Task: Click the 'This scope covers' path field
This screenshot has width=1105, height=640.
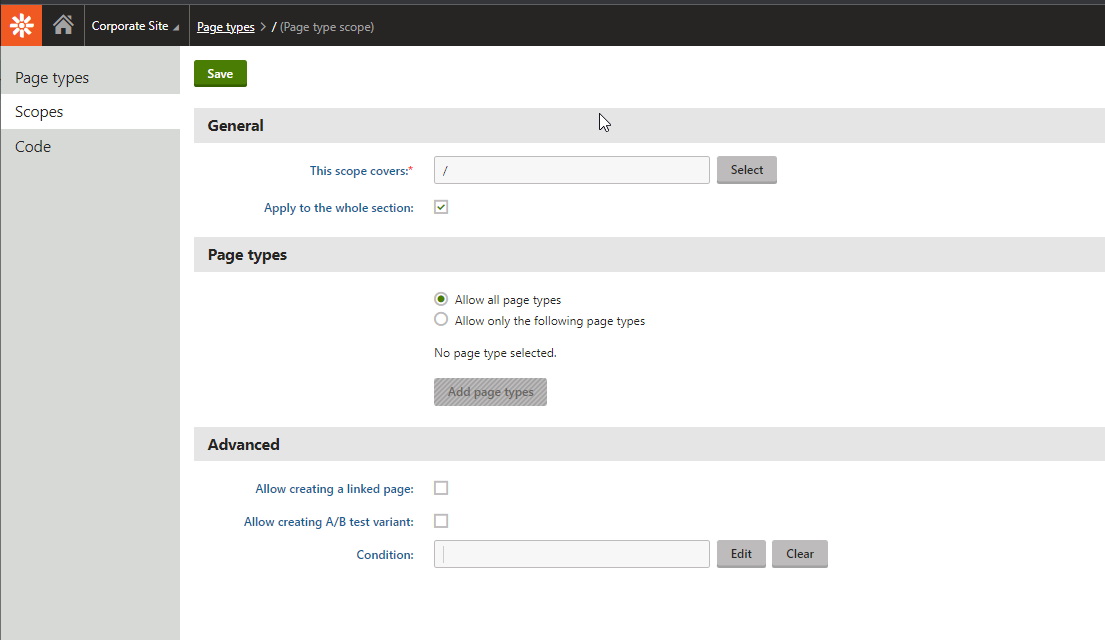Action: (571, 170)
